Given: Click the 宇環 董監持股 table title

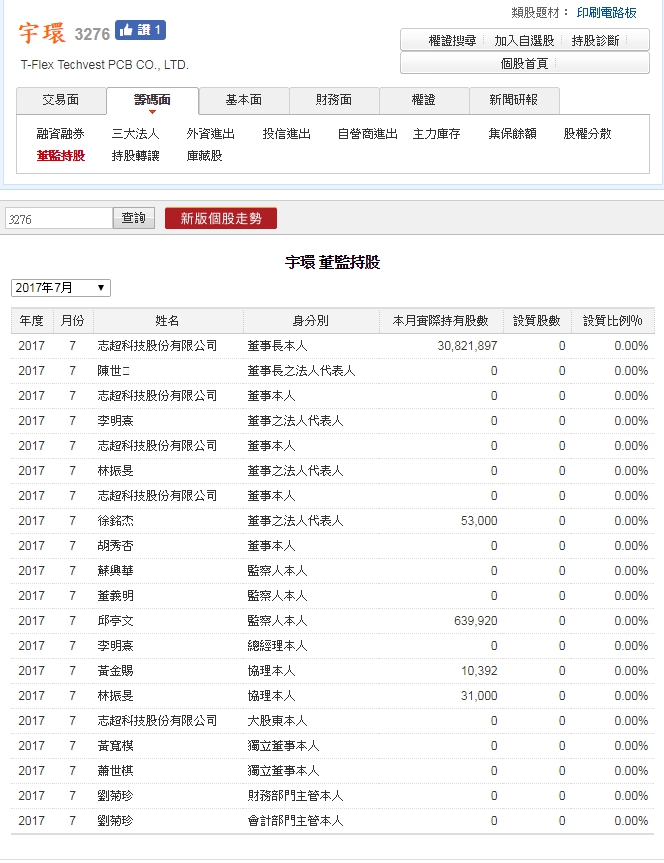Looking at the screenshot, I should click(x=333, y=262).
